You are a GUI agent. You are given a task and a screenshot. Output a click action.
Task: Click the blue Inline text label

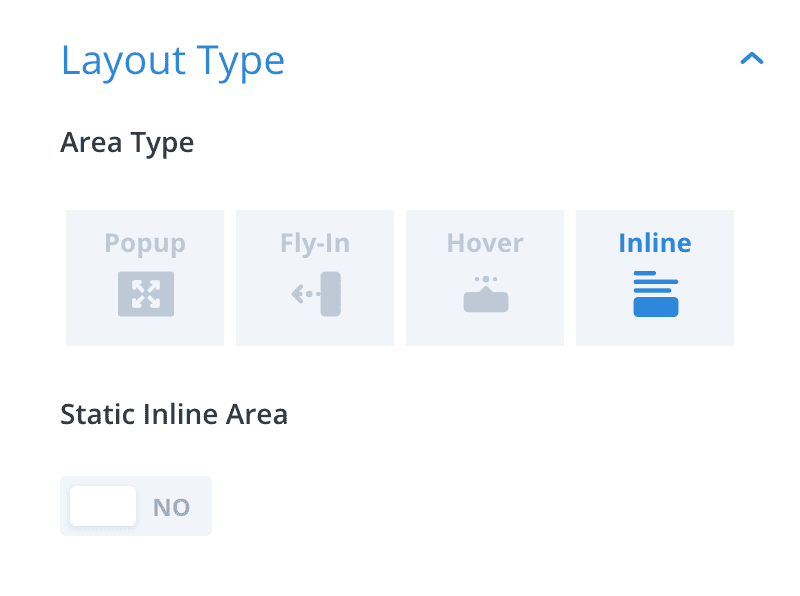point(655,243)
